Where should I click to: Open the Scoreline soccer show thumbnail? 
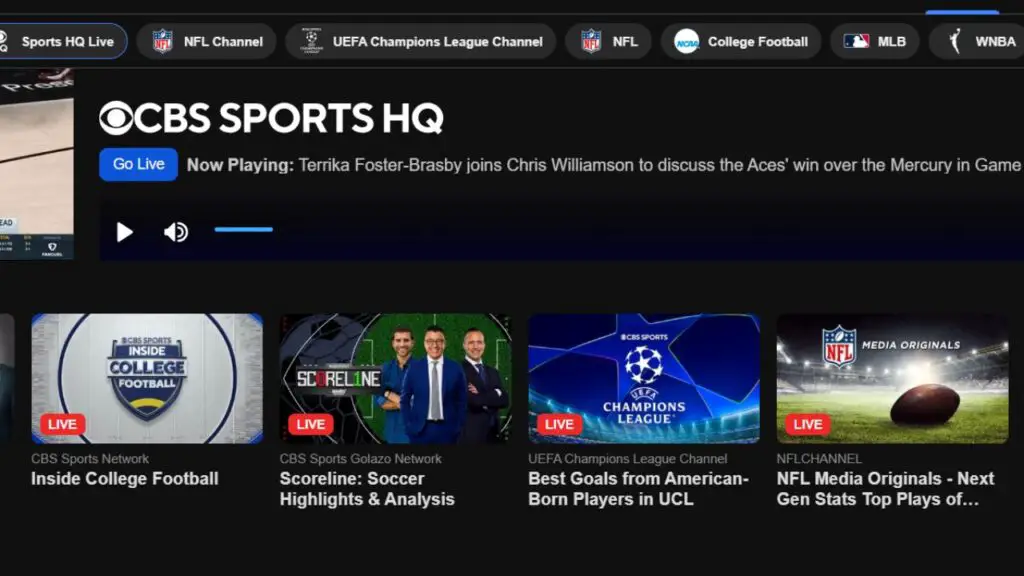395,378
